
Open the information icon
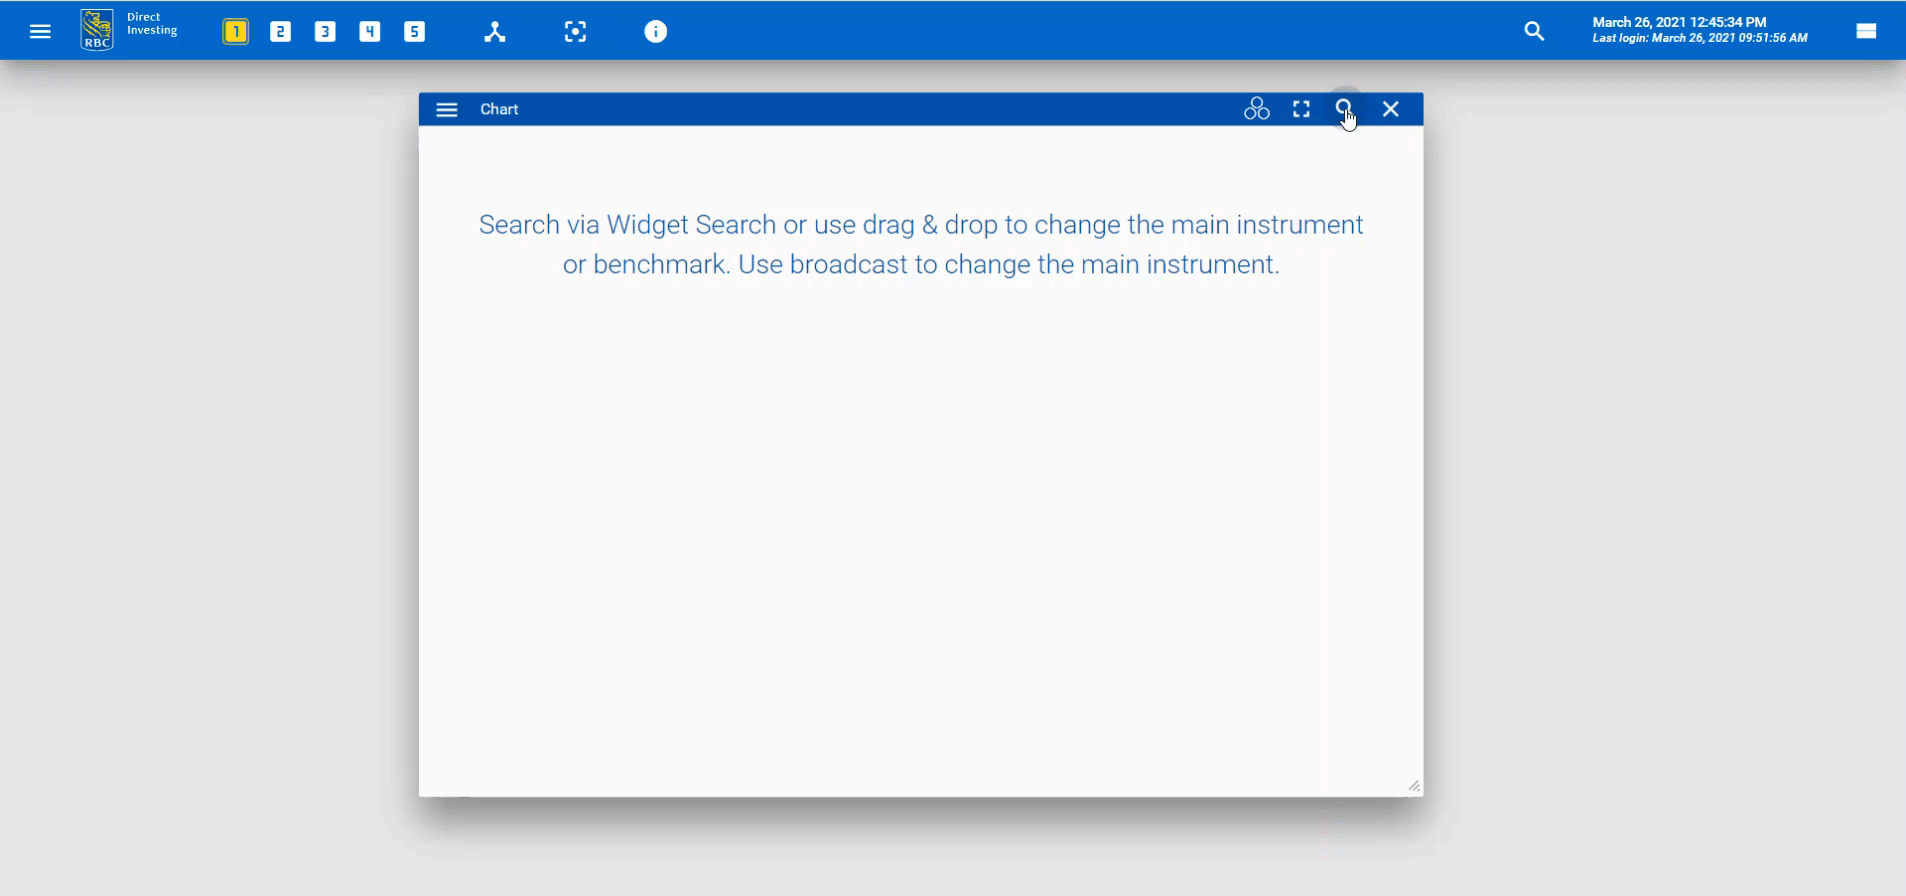[655, 32]
